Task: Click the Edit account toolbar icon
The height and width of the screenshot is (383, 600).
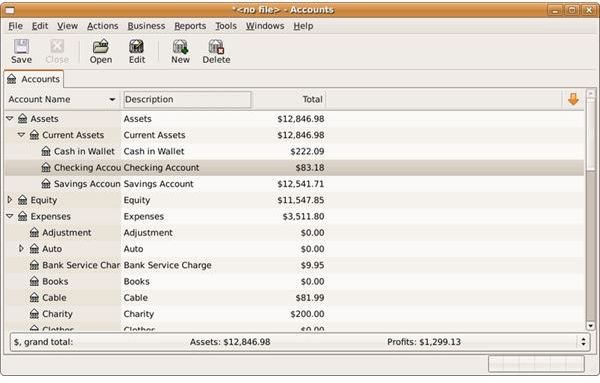Action: [137, 51]
